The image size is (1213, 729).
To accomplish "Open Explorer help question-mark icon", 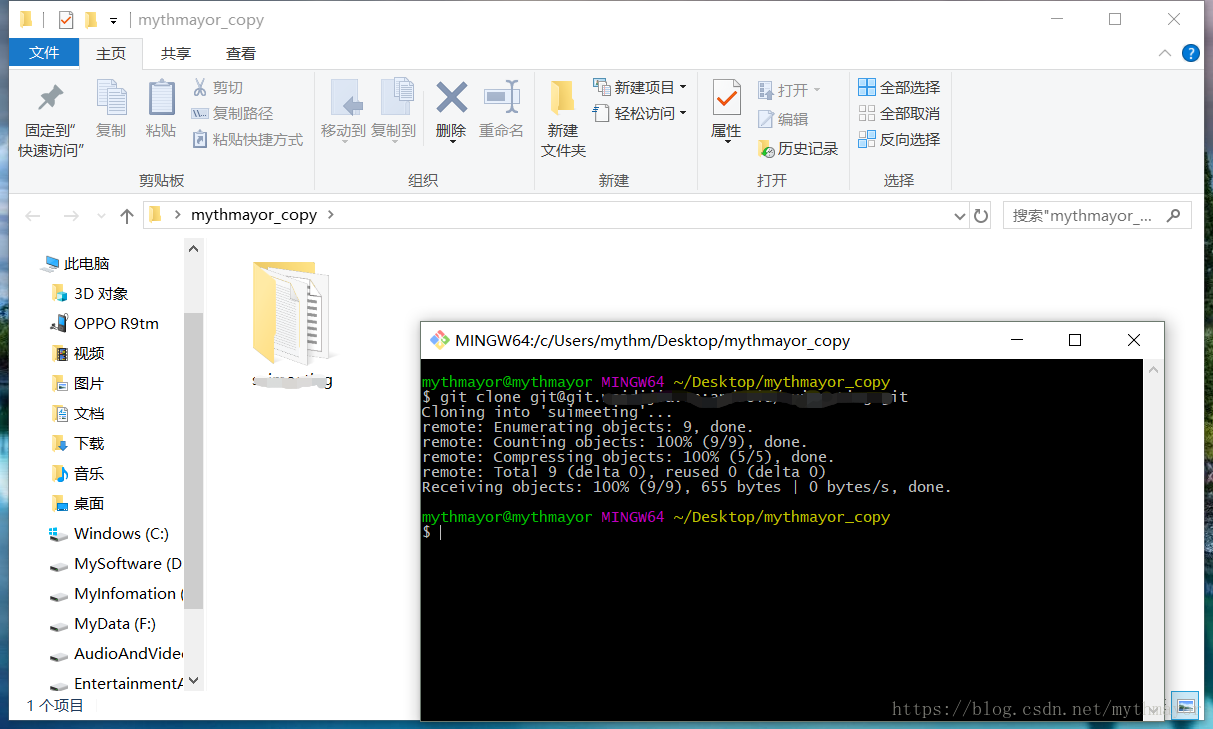I will [x=1190, y=54].
